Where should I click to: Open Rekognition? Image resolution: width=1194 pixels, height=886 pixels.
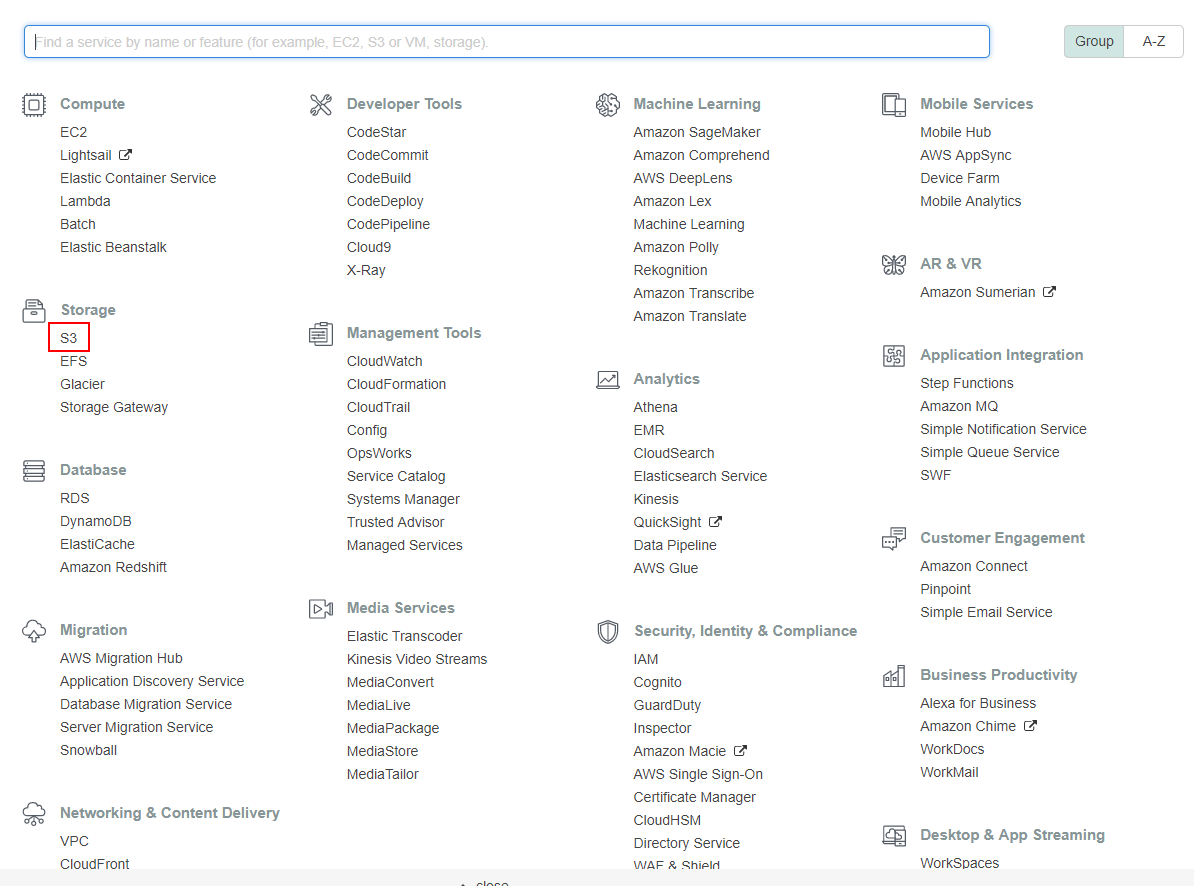click(x=670, y=270)
